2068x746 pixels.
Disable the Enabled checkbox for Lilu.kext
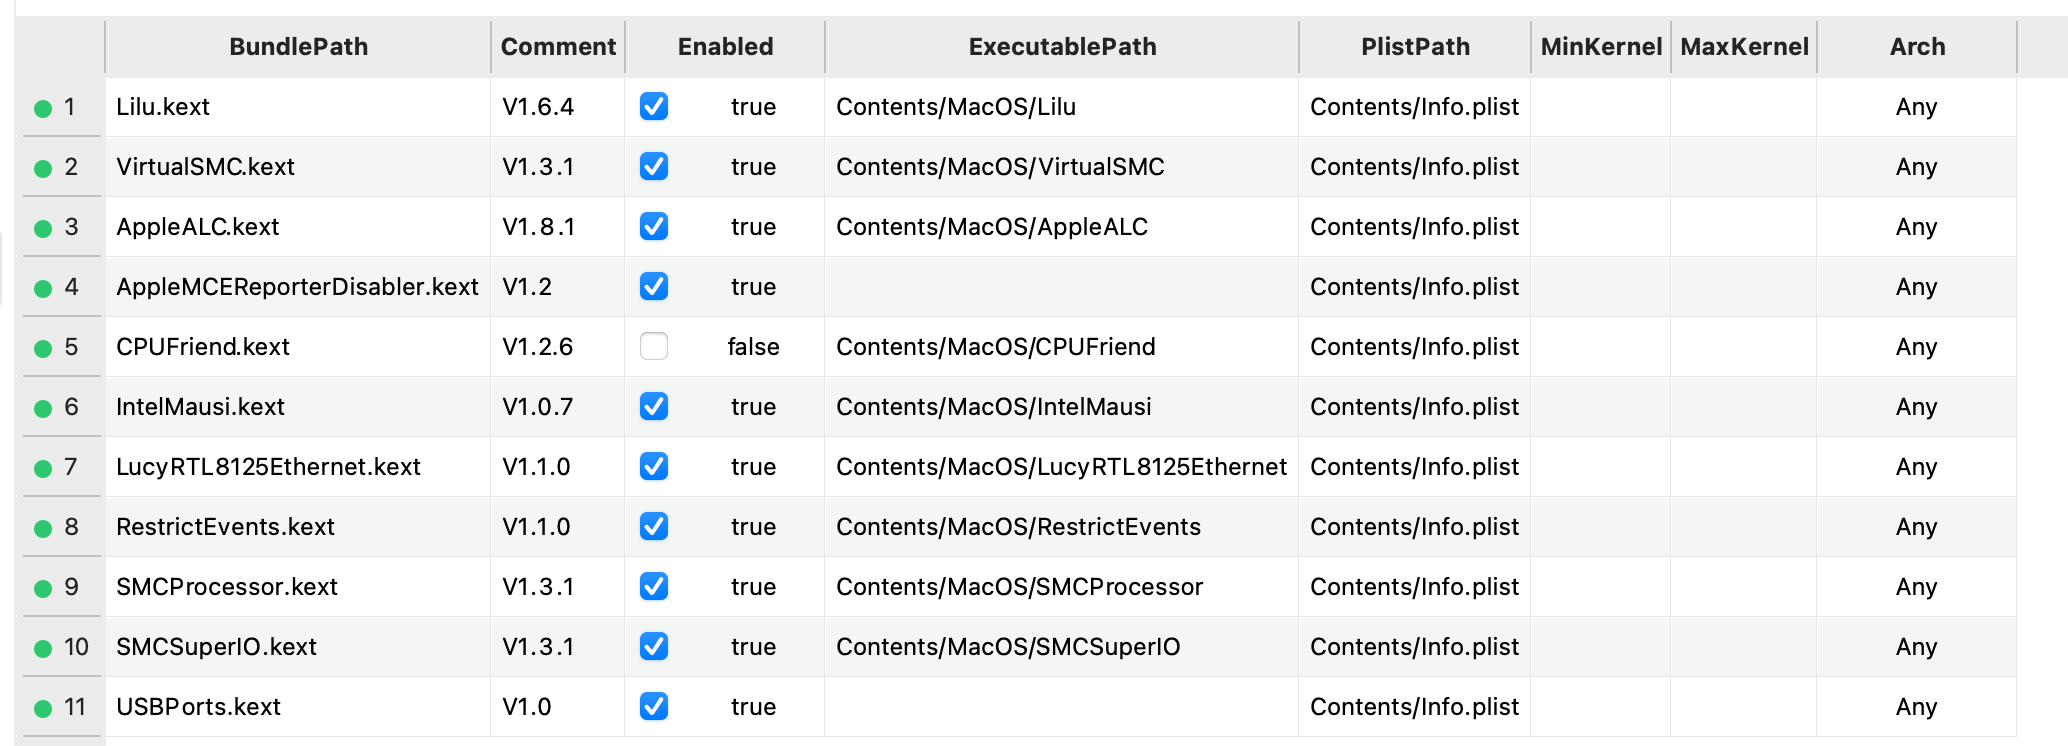(x=653, y=107)
